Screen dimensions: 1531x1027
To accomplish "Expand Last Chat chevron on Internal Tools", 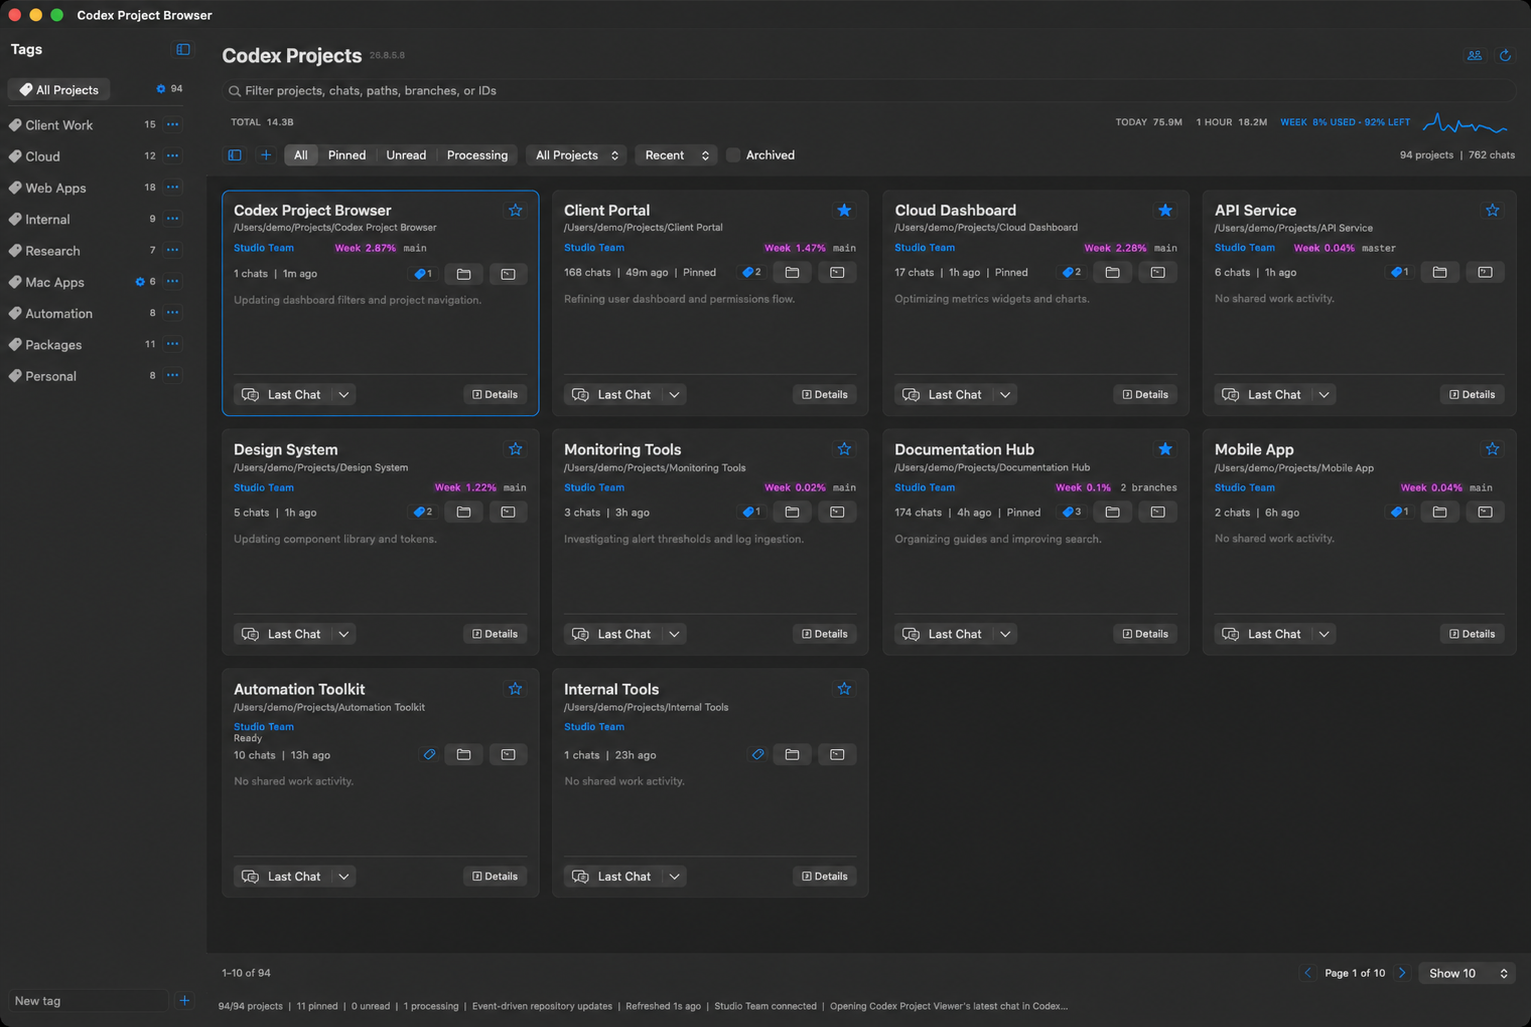I will (x=674, y=877).
